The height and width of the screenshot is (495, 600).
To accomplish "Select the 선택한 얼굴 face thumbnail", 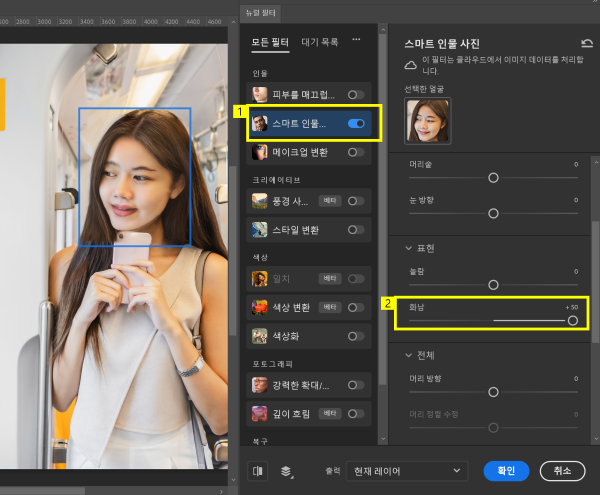I will (x=427, y=121).
